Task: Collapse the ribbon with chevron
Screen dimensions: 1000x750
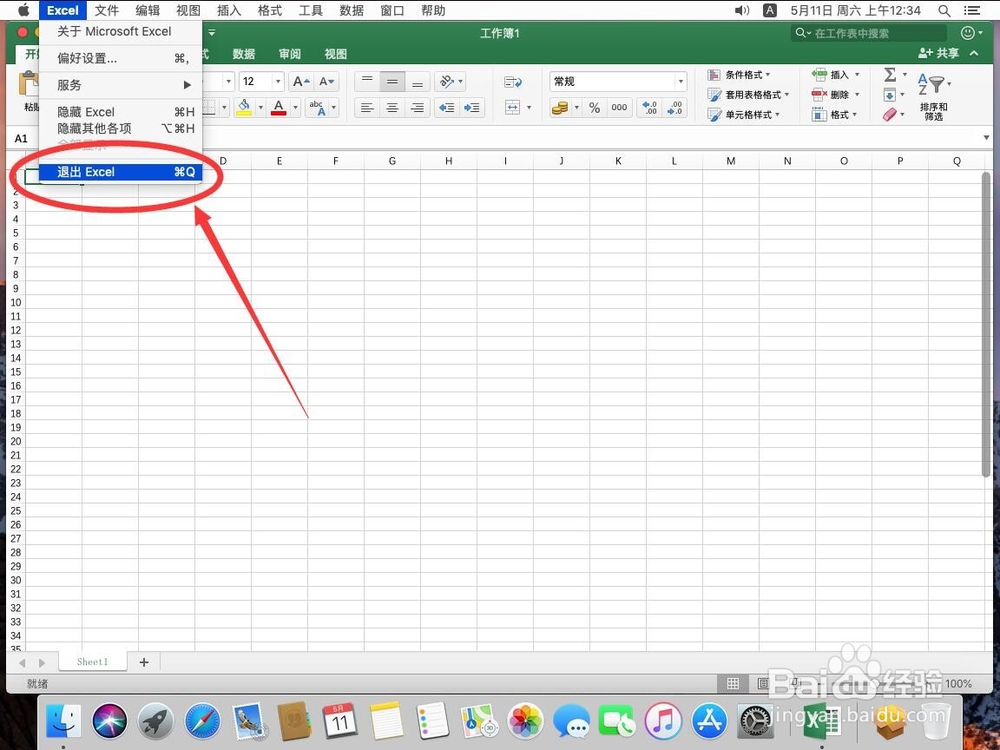Action: (x=974, y=54)
